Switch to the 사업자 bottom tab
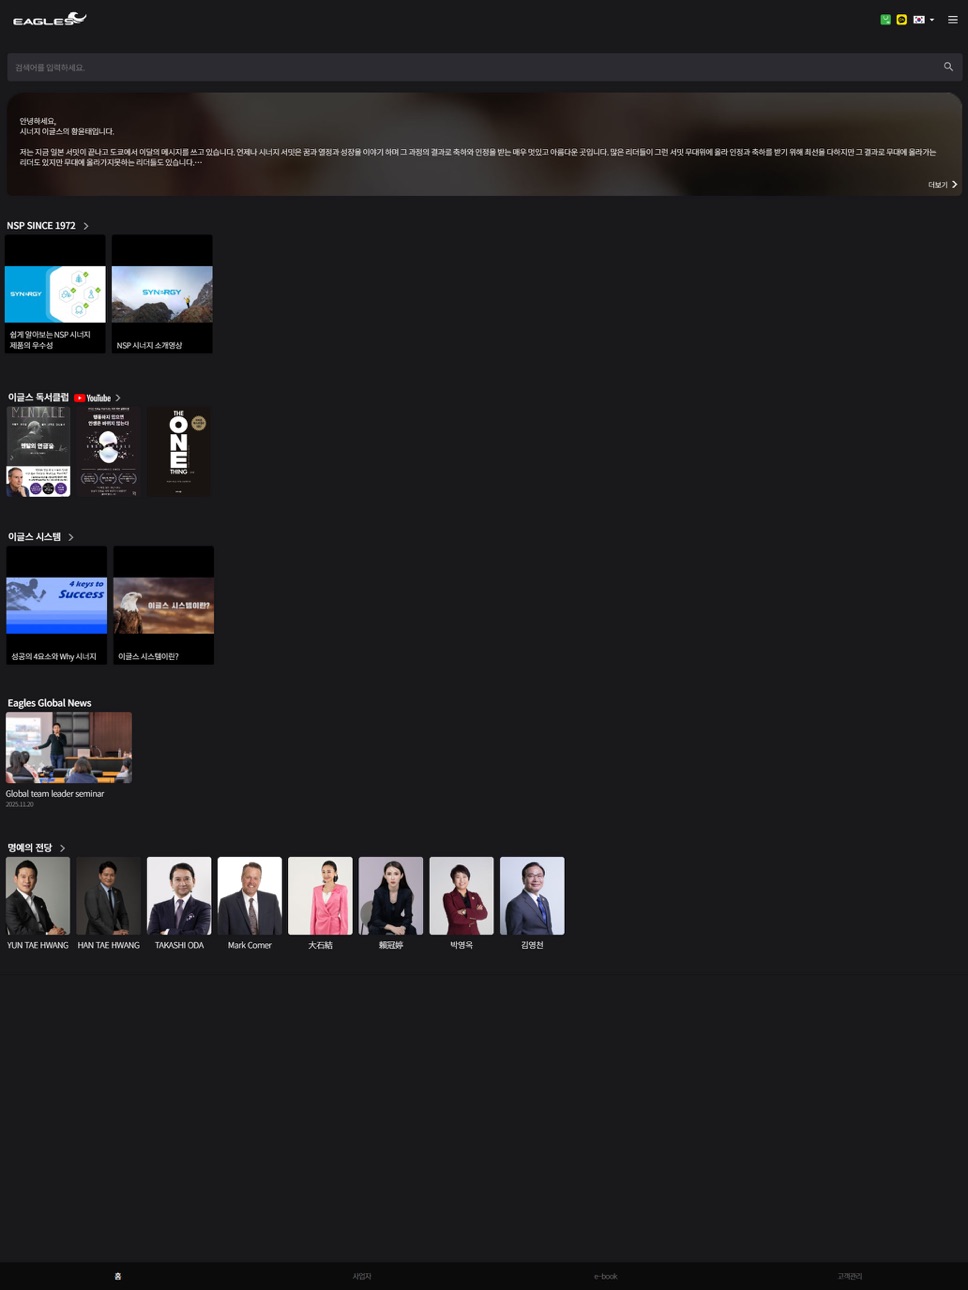The width and height of the screenshot is (968, 1290). click(x=362, y=1276)
